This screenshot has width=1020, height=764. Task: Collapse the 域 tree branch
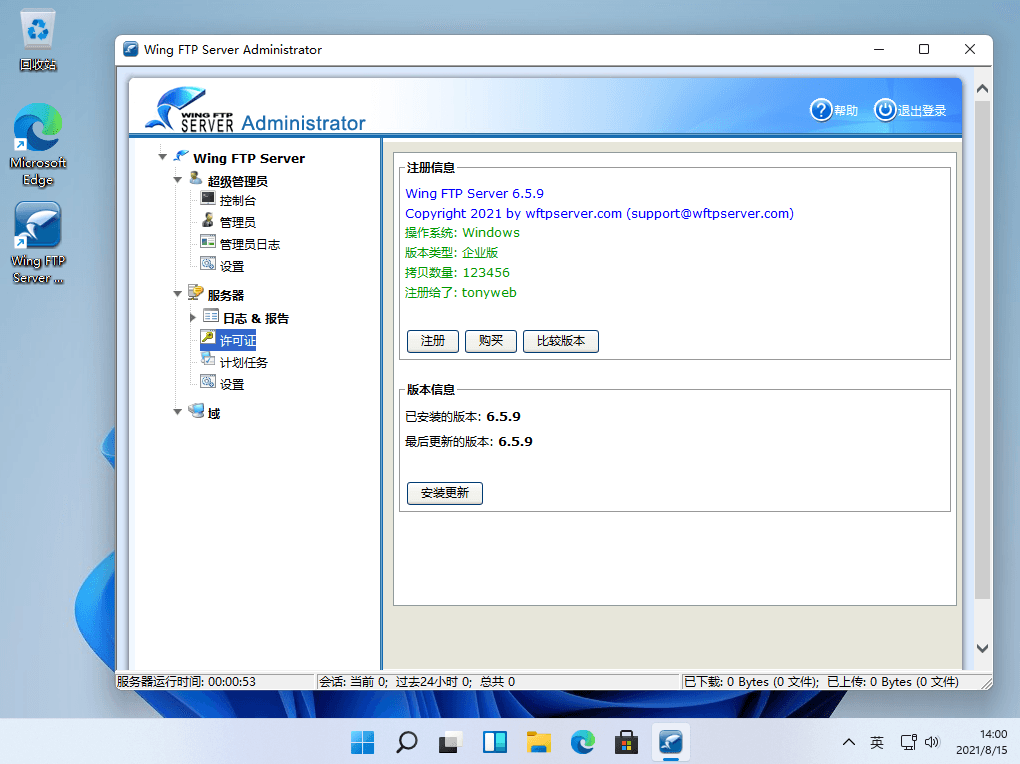point(178,411)
